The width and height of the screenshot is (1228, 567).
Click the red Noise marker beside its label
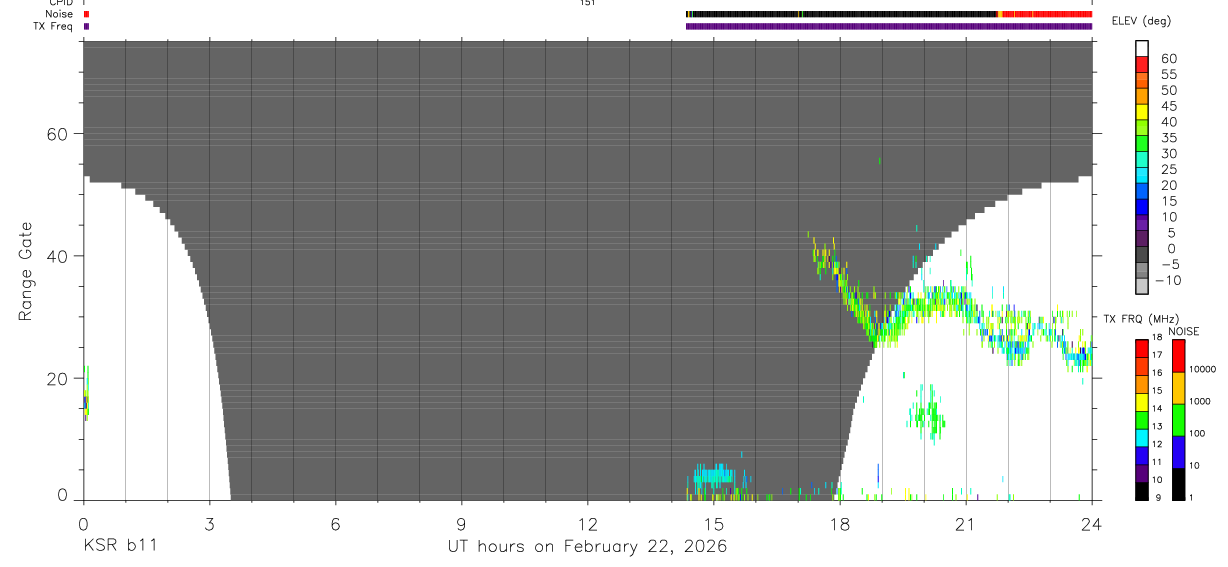pos(86,14)
